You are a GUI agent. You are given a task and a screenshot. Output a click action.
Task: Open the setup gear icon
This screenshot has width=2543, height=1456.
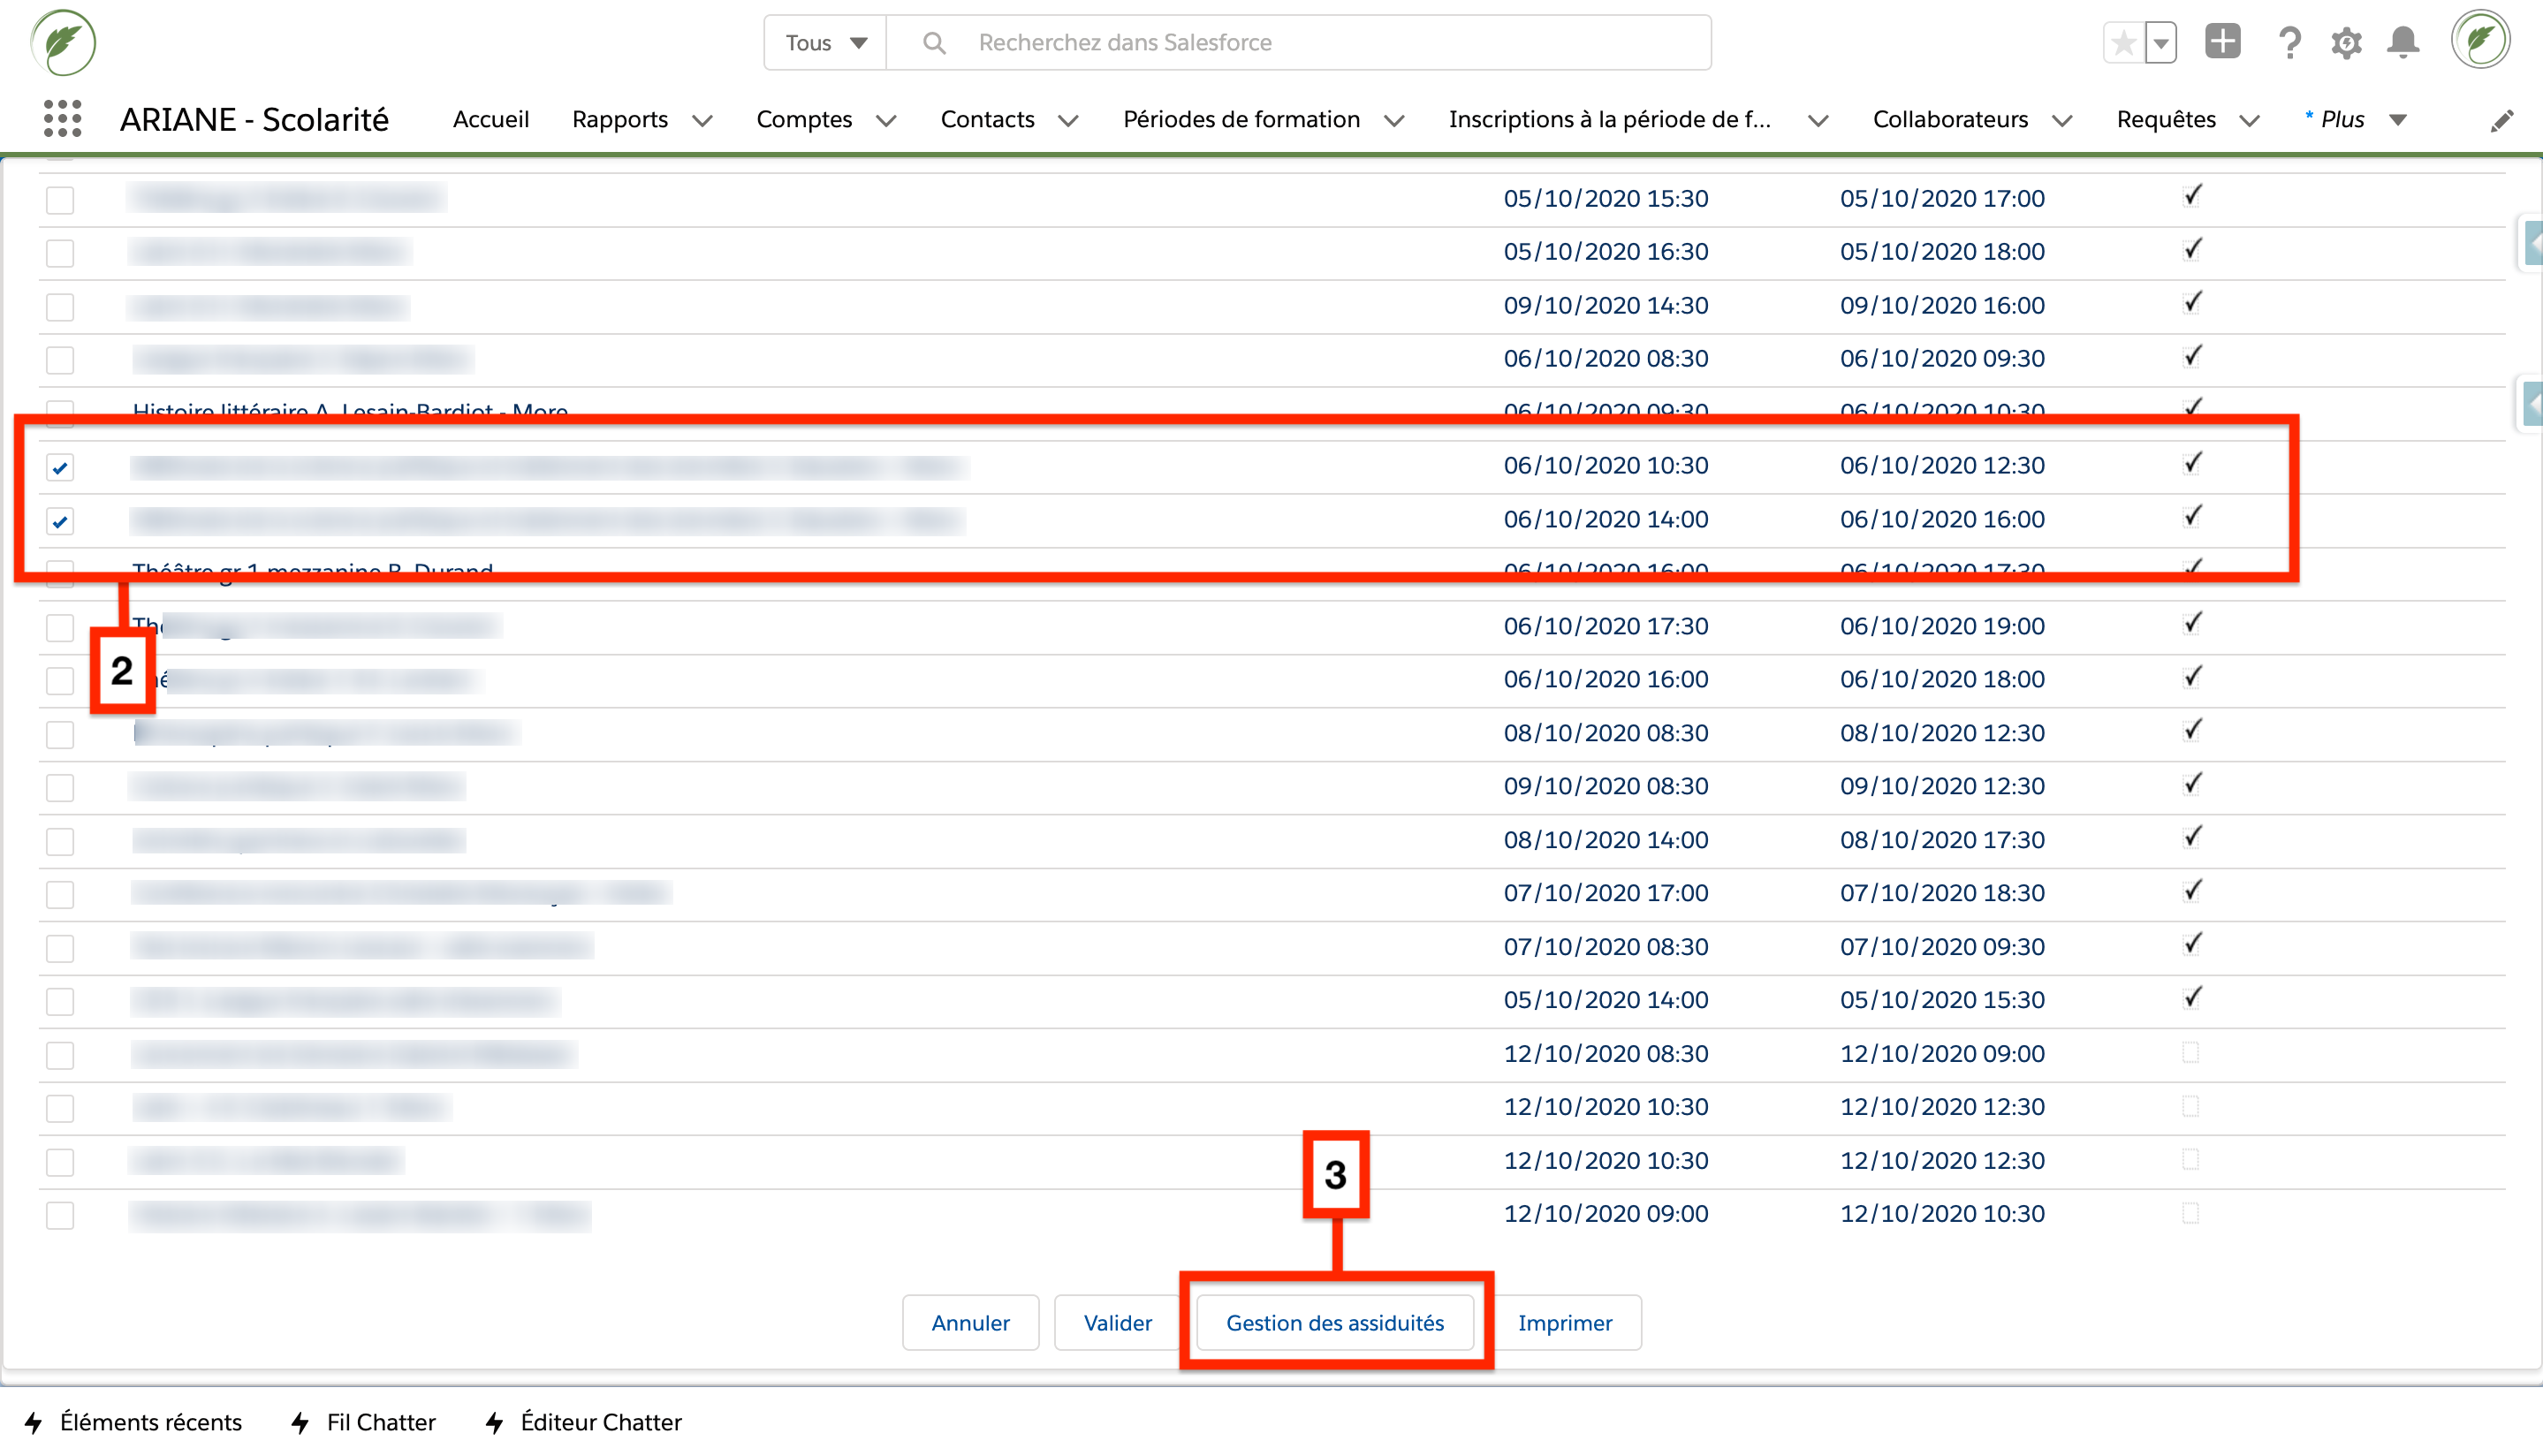[x=2346, y=42]
